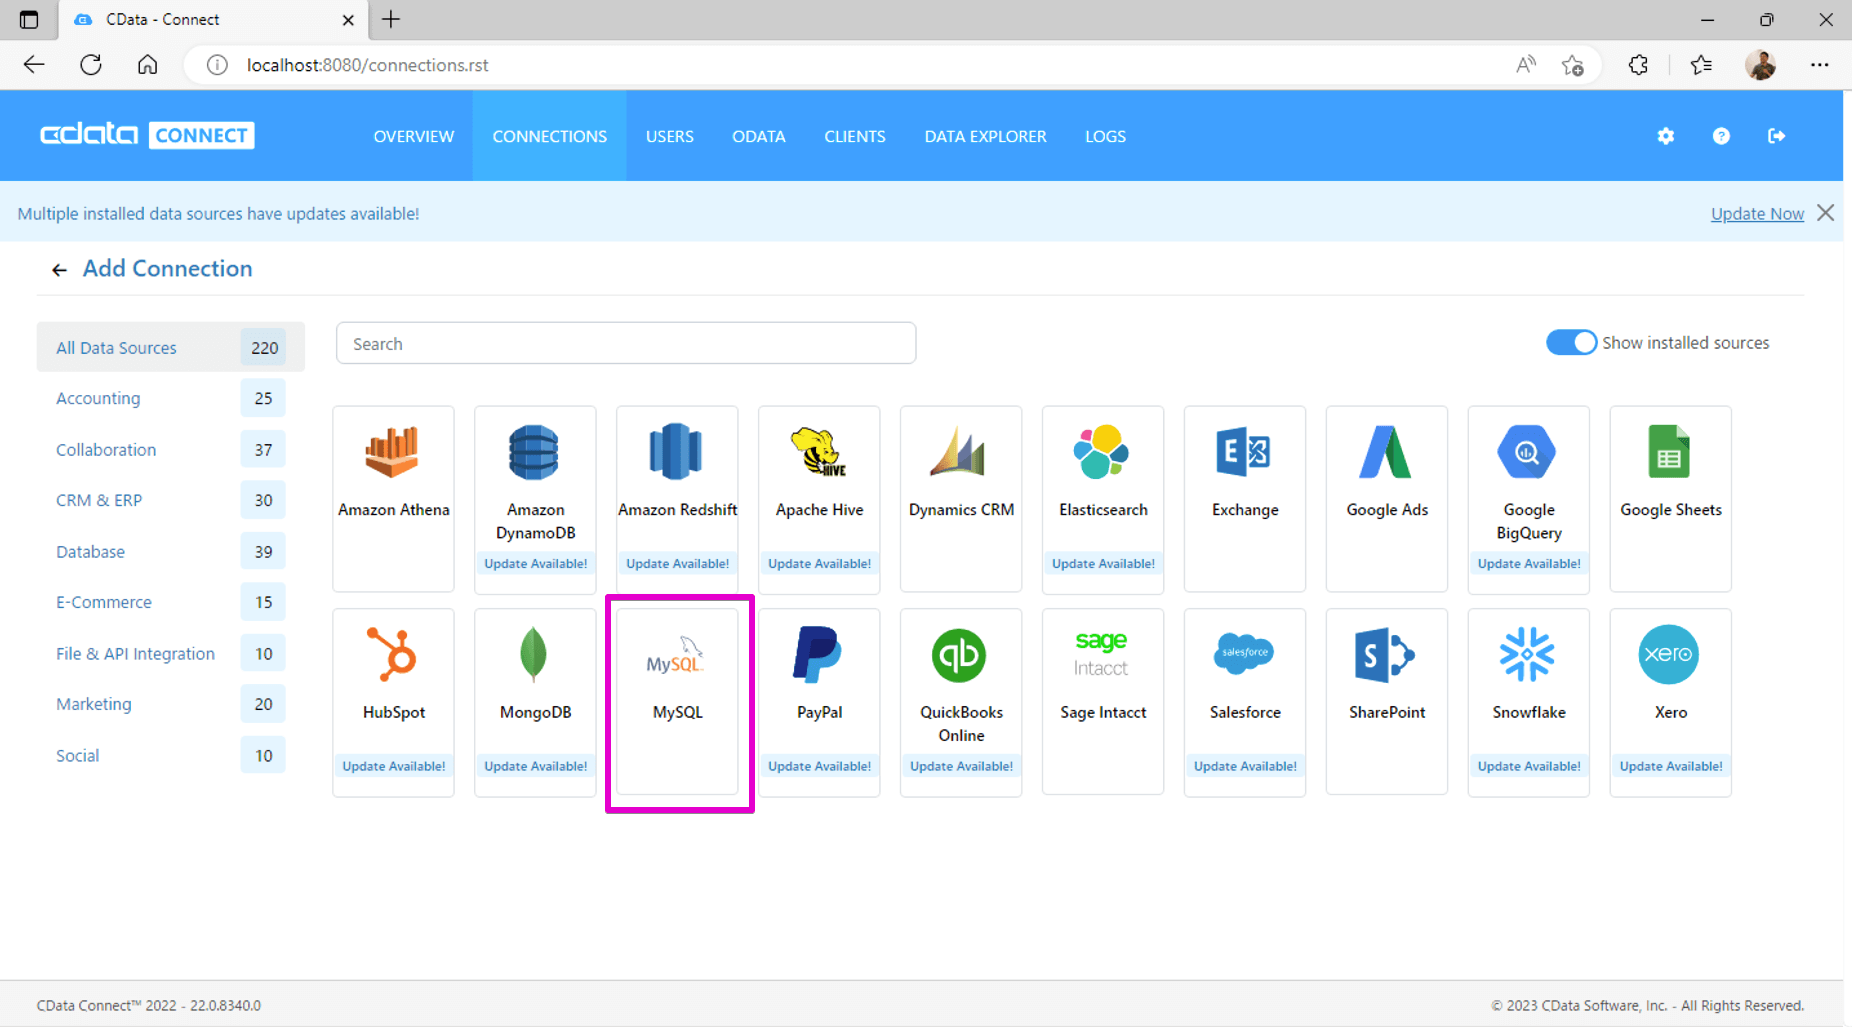Open the Amazon Athena data source

pyautogui.click(x=393, y=498)
